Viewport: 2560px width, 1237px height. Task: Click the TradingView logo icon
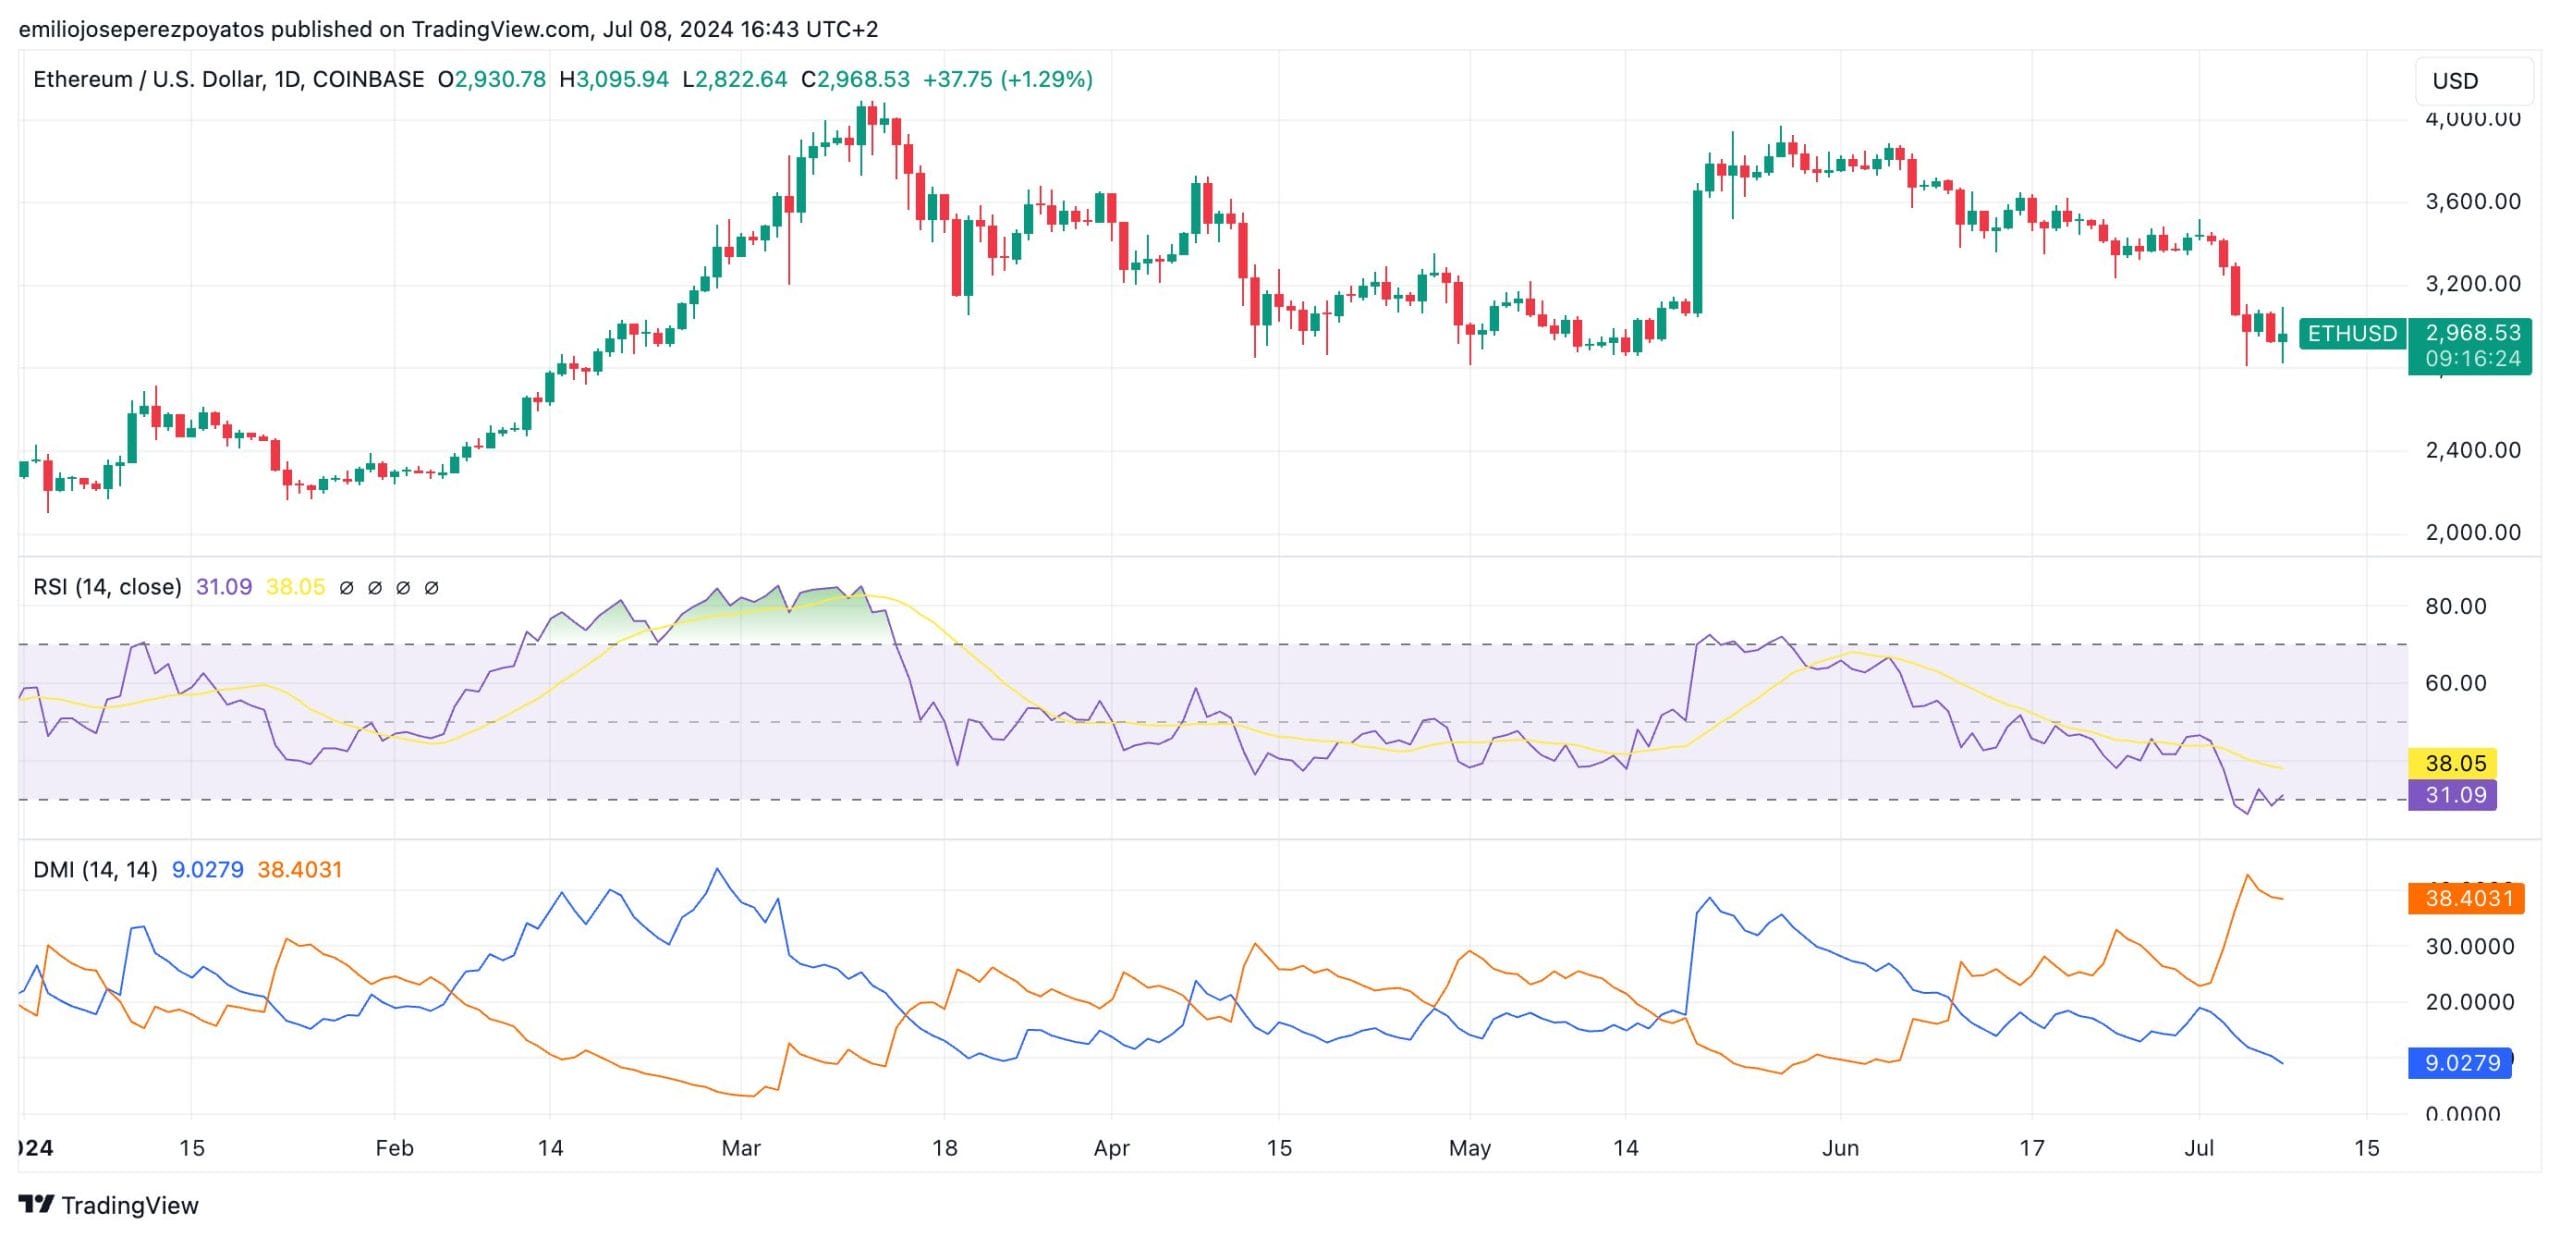(36, 1204)
